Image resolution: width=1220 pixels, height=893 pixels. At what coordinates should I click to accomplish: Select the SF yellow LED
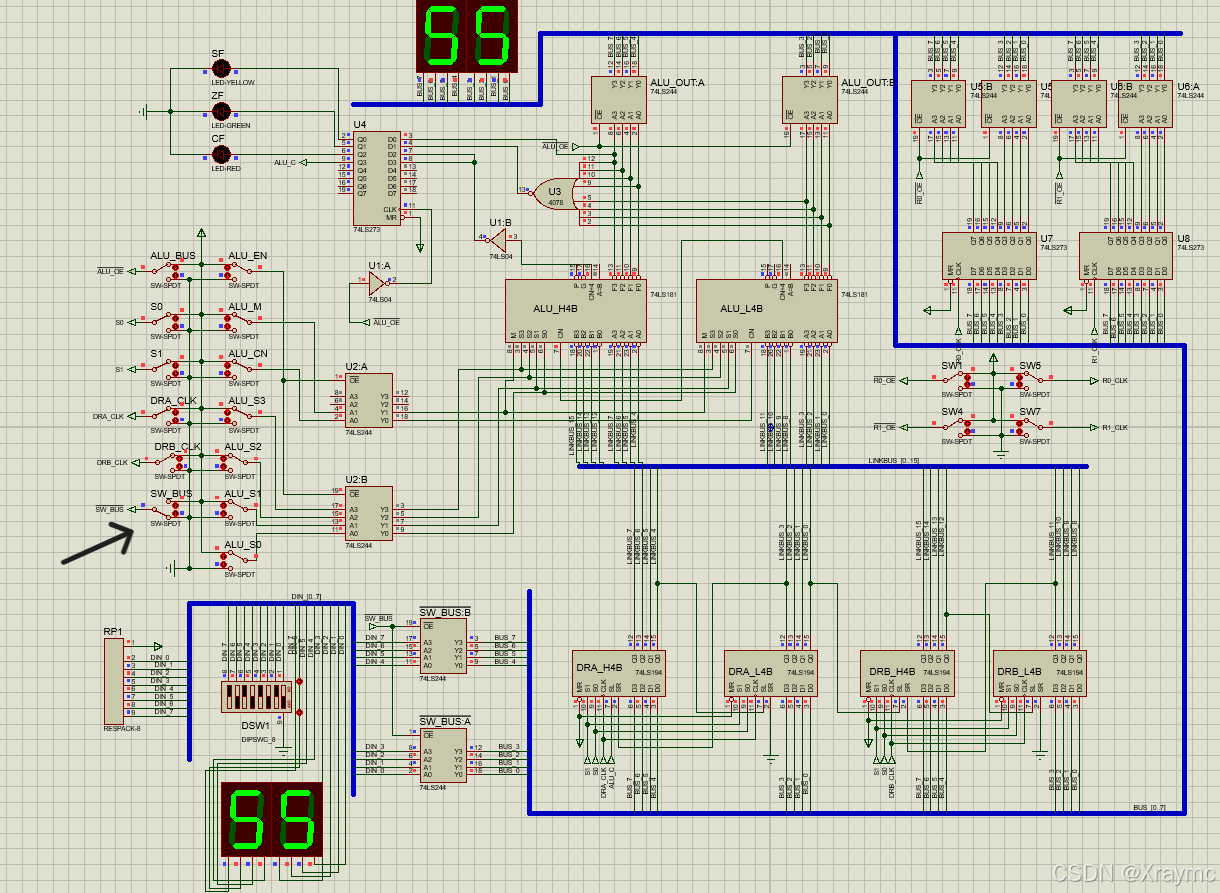[221, 69]
